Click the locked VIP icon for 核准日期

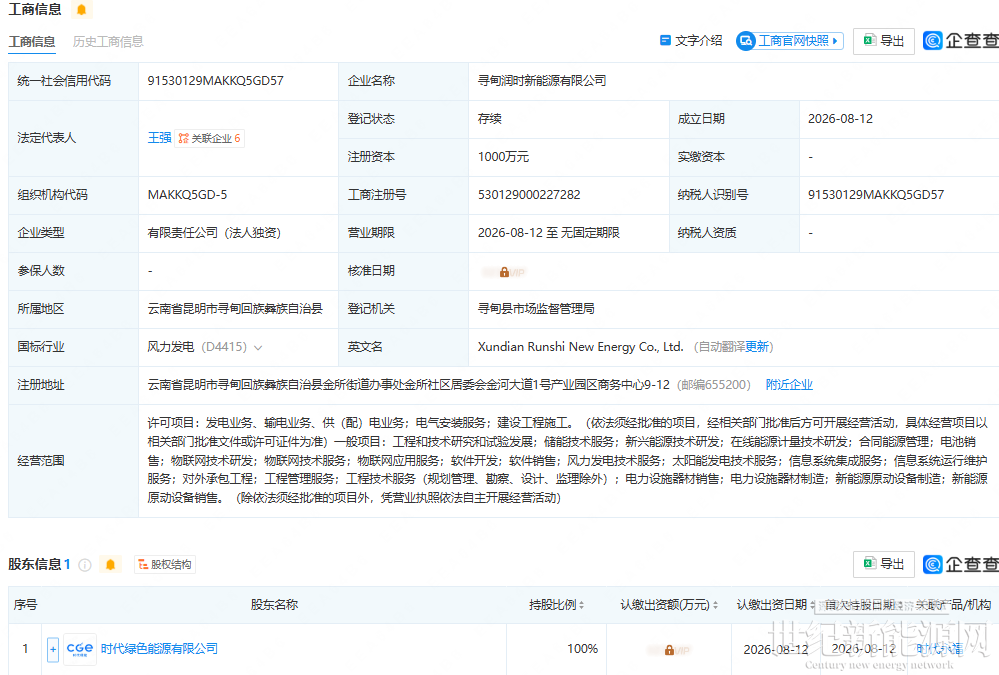[x=504, y=272]
